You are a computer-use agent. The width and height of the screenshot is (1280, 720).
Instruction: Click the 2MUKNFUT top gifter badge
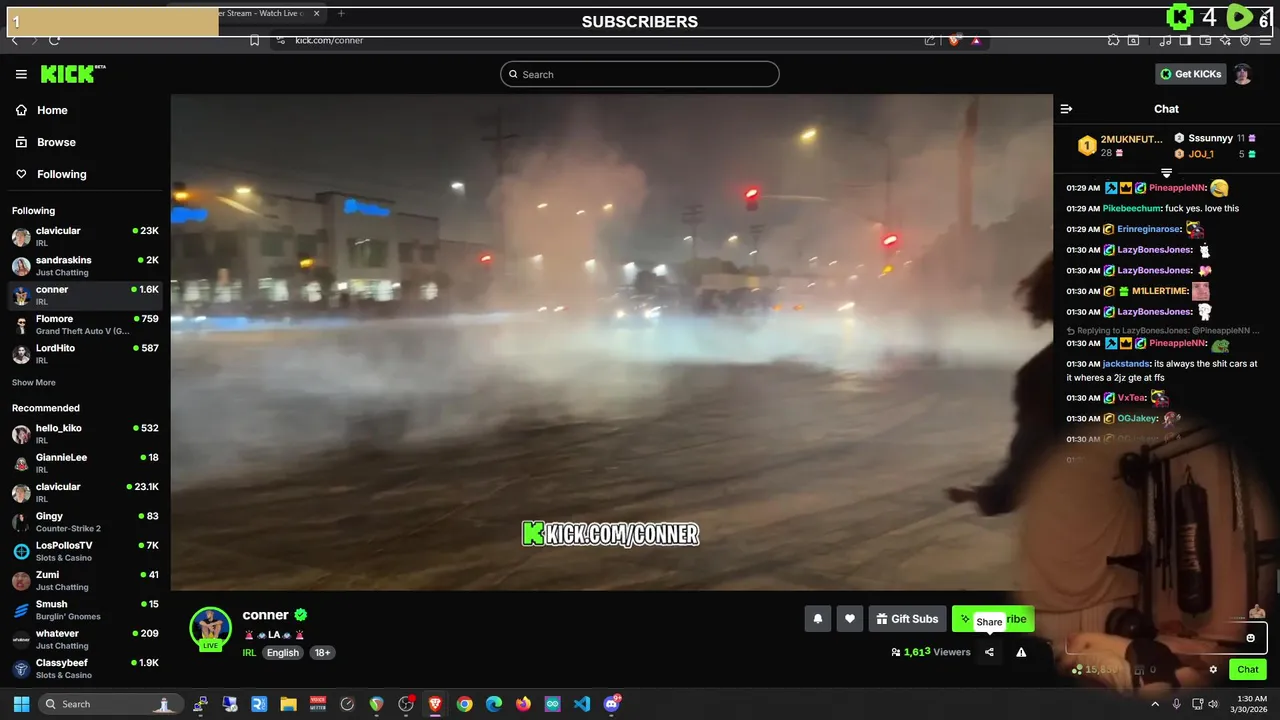(1087, 146)
